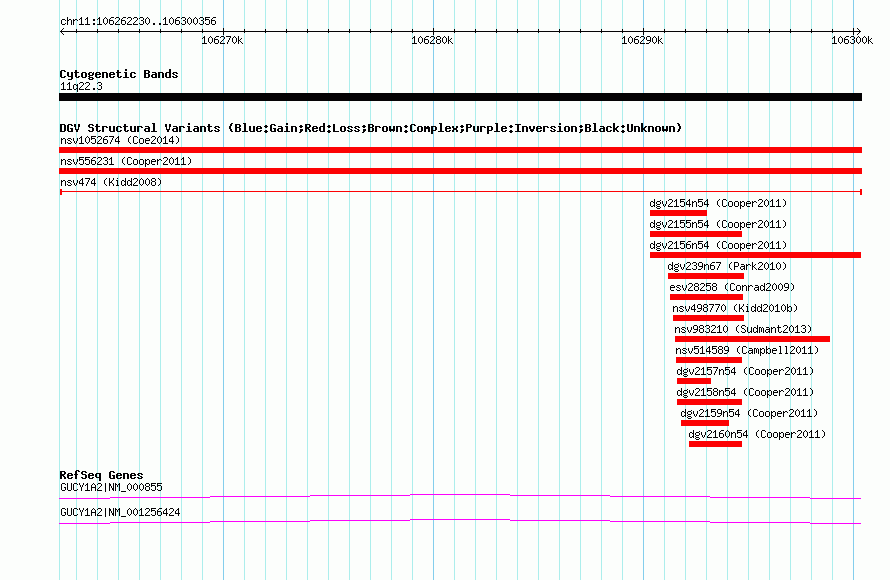Click the red bar for nsv556231
The width and height of the screenshot is (890, 580).
click(x=460, y=171)
